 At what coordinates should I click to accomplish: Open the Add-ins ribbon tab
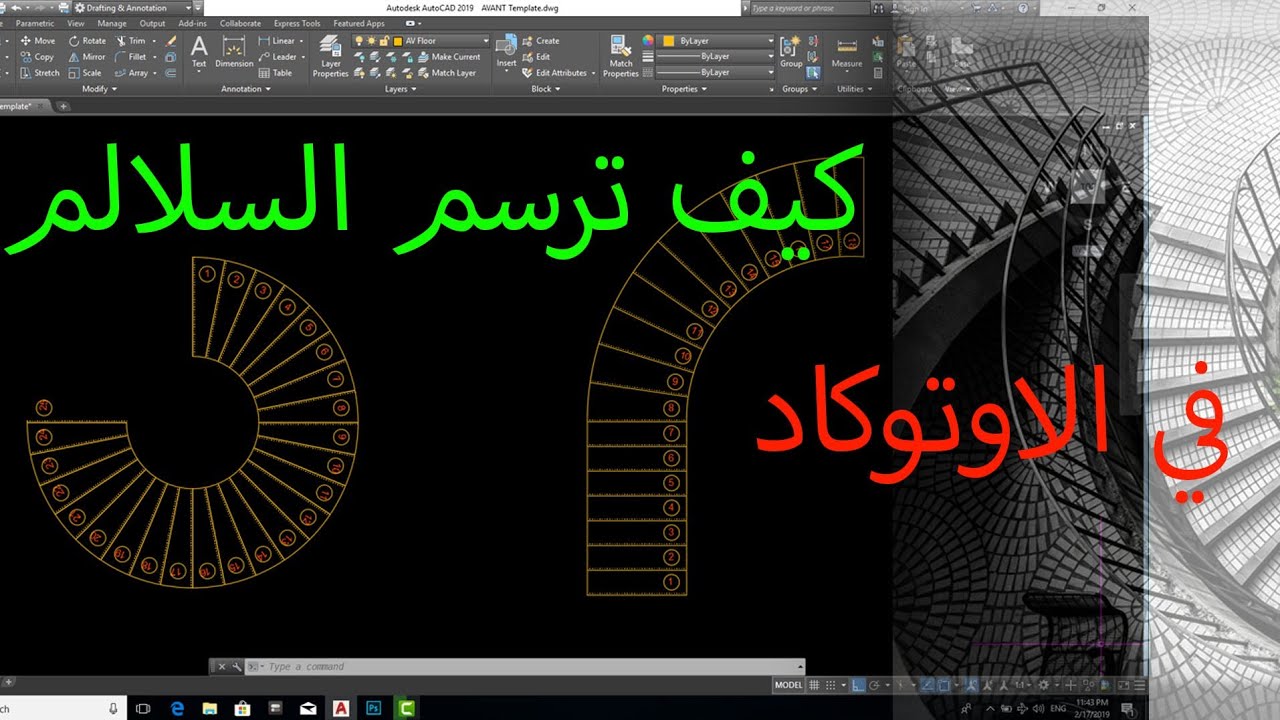193,23
